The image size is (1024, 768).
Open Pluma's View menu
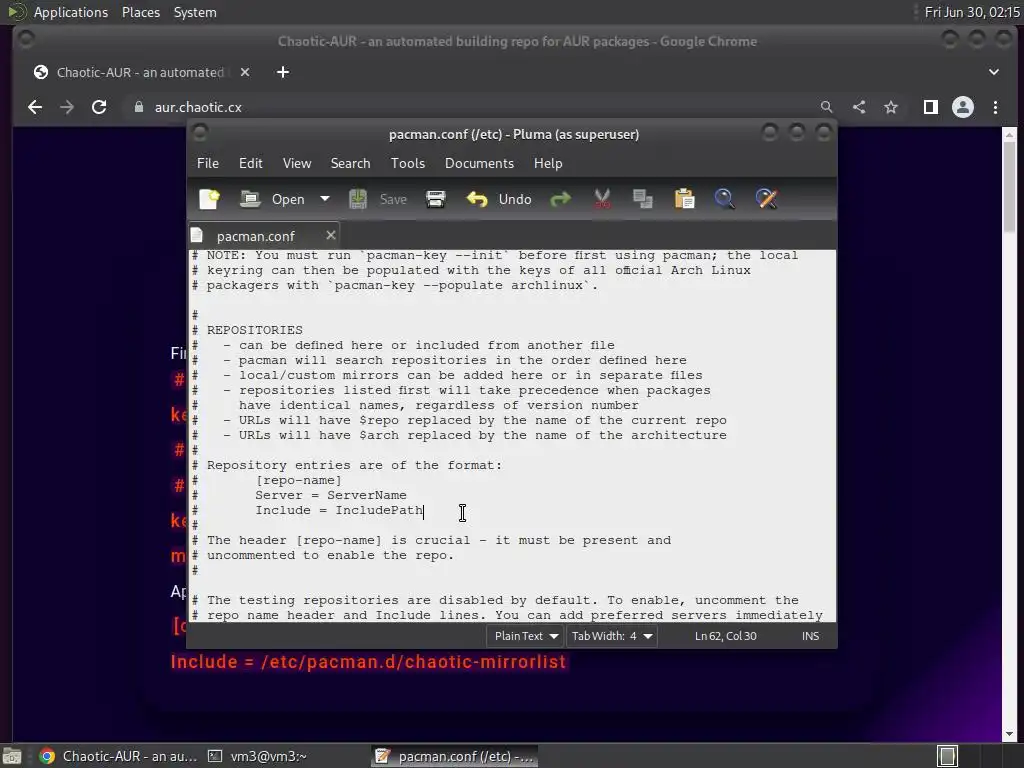click(296, 163)
